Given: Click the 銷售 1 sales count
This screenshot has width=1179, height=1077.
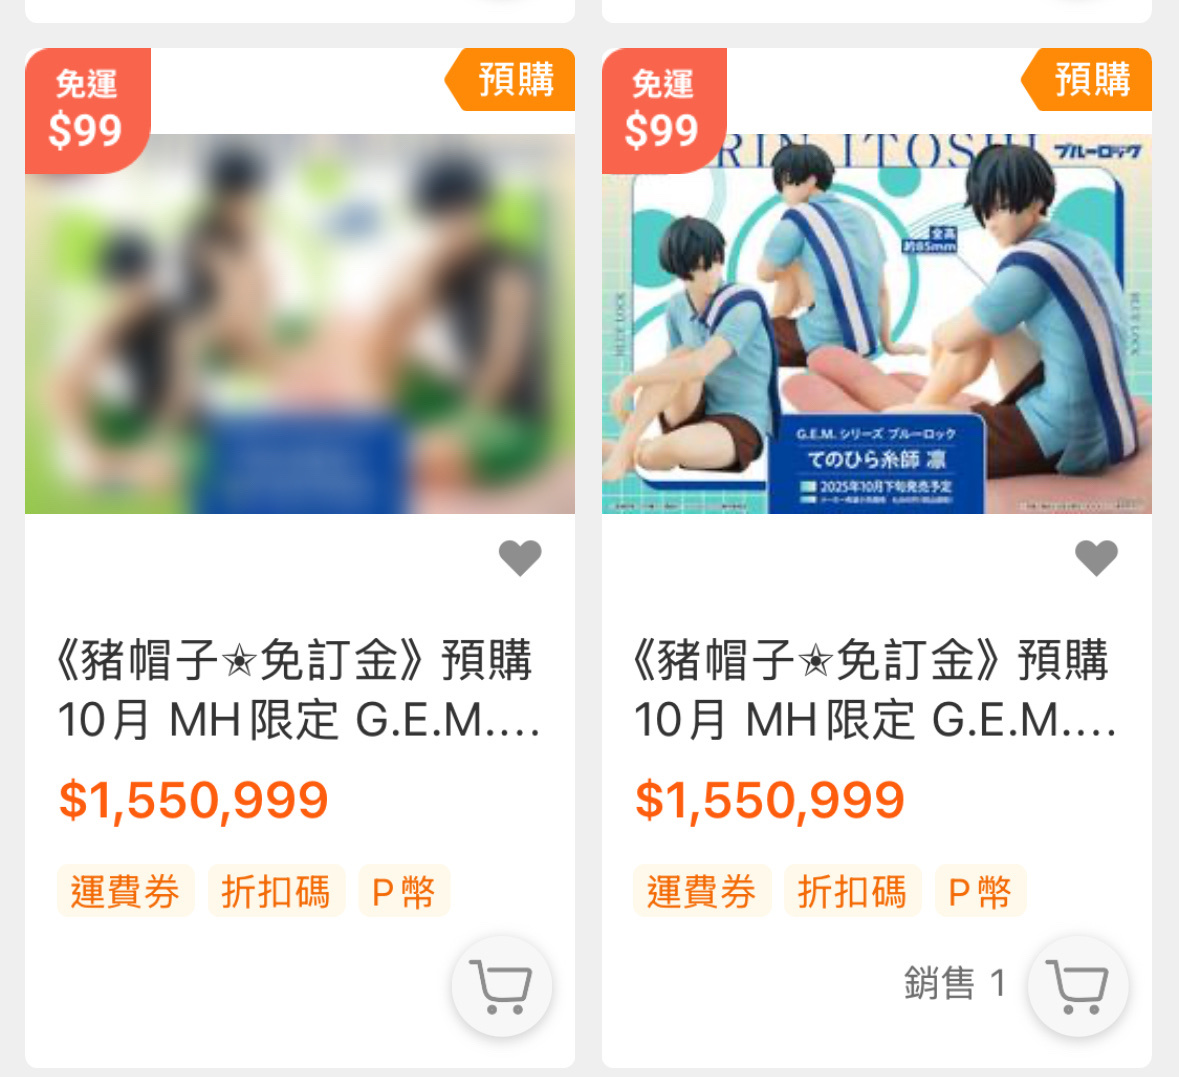Looking at the screenshot, I should [955, 983].
